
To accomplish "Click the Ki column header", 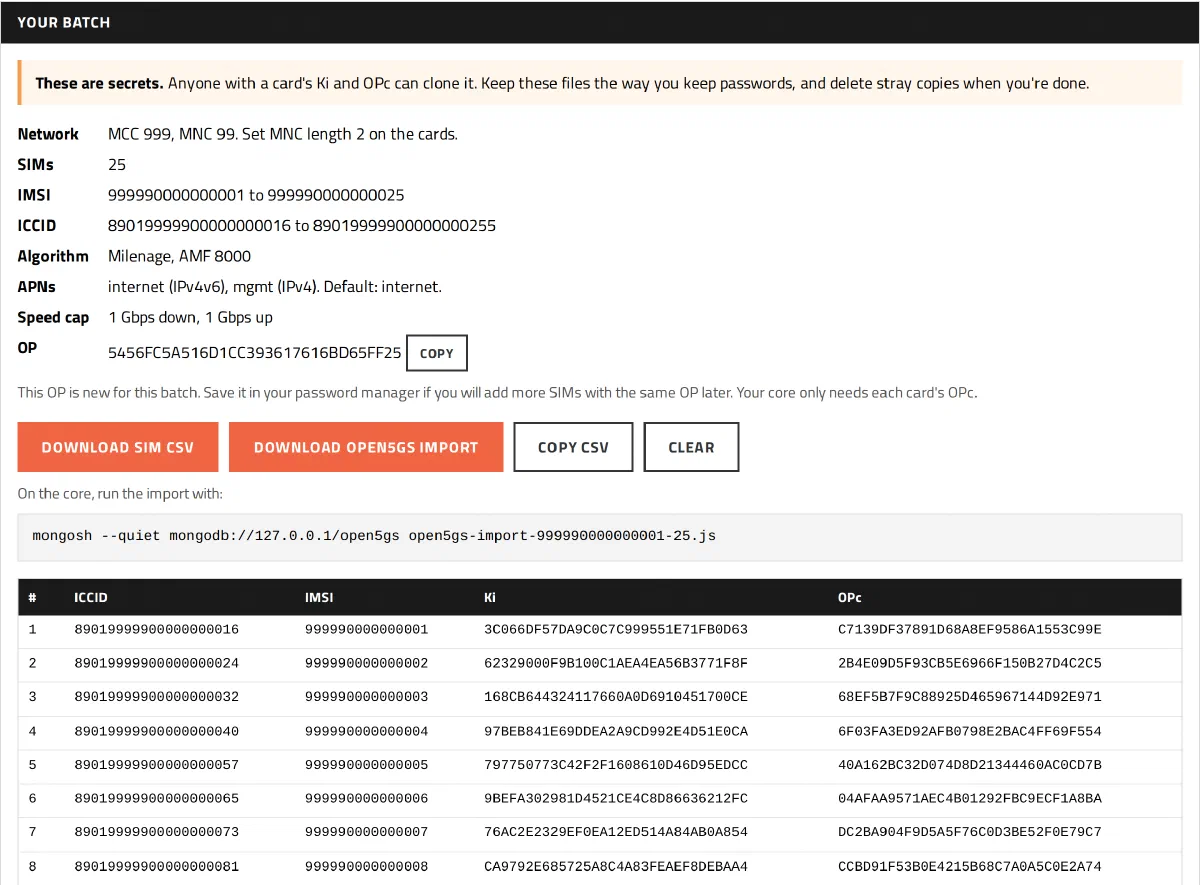I will coord(490,598).
